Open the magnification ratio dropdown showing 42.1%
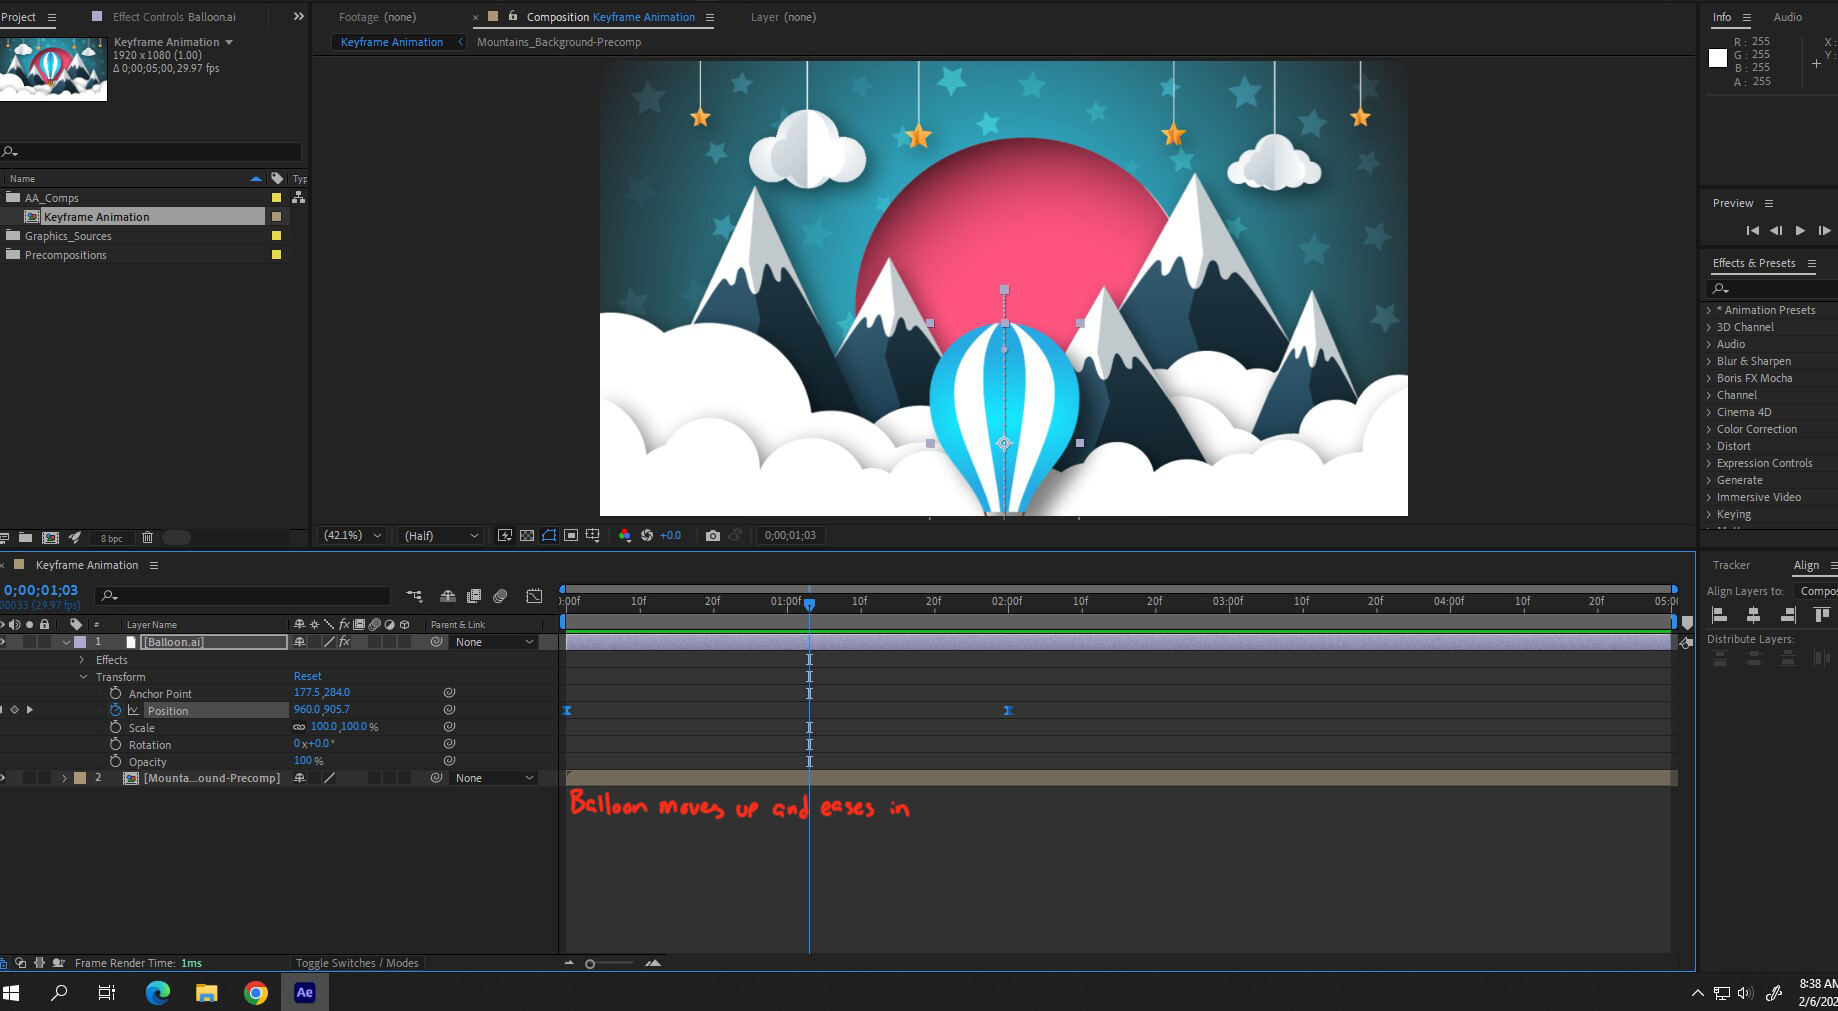 (x=351, y=535)
